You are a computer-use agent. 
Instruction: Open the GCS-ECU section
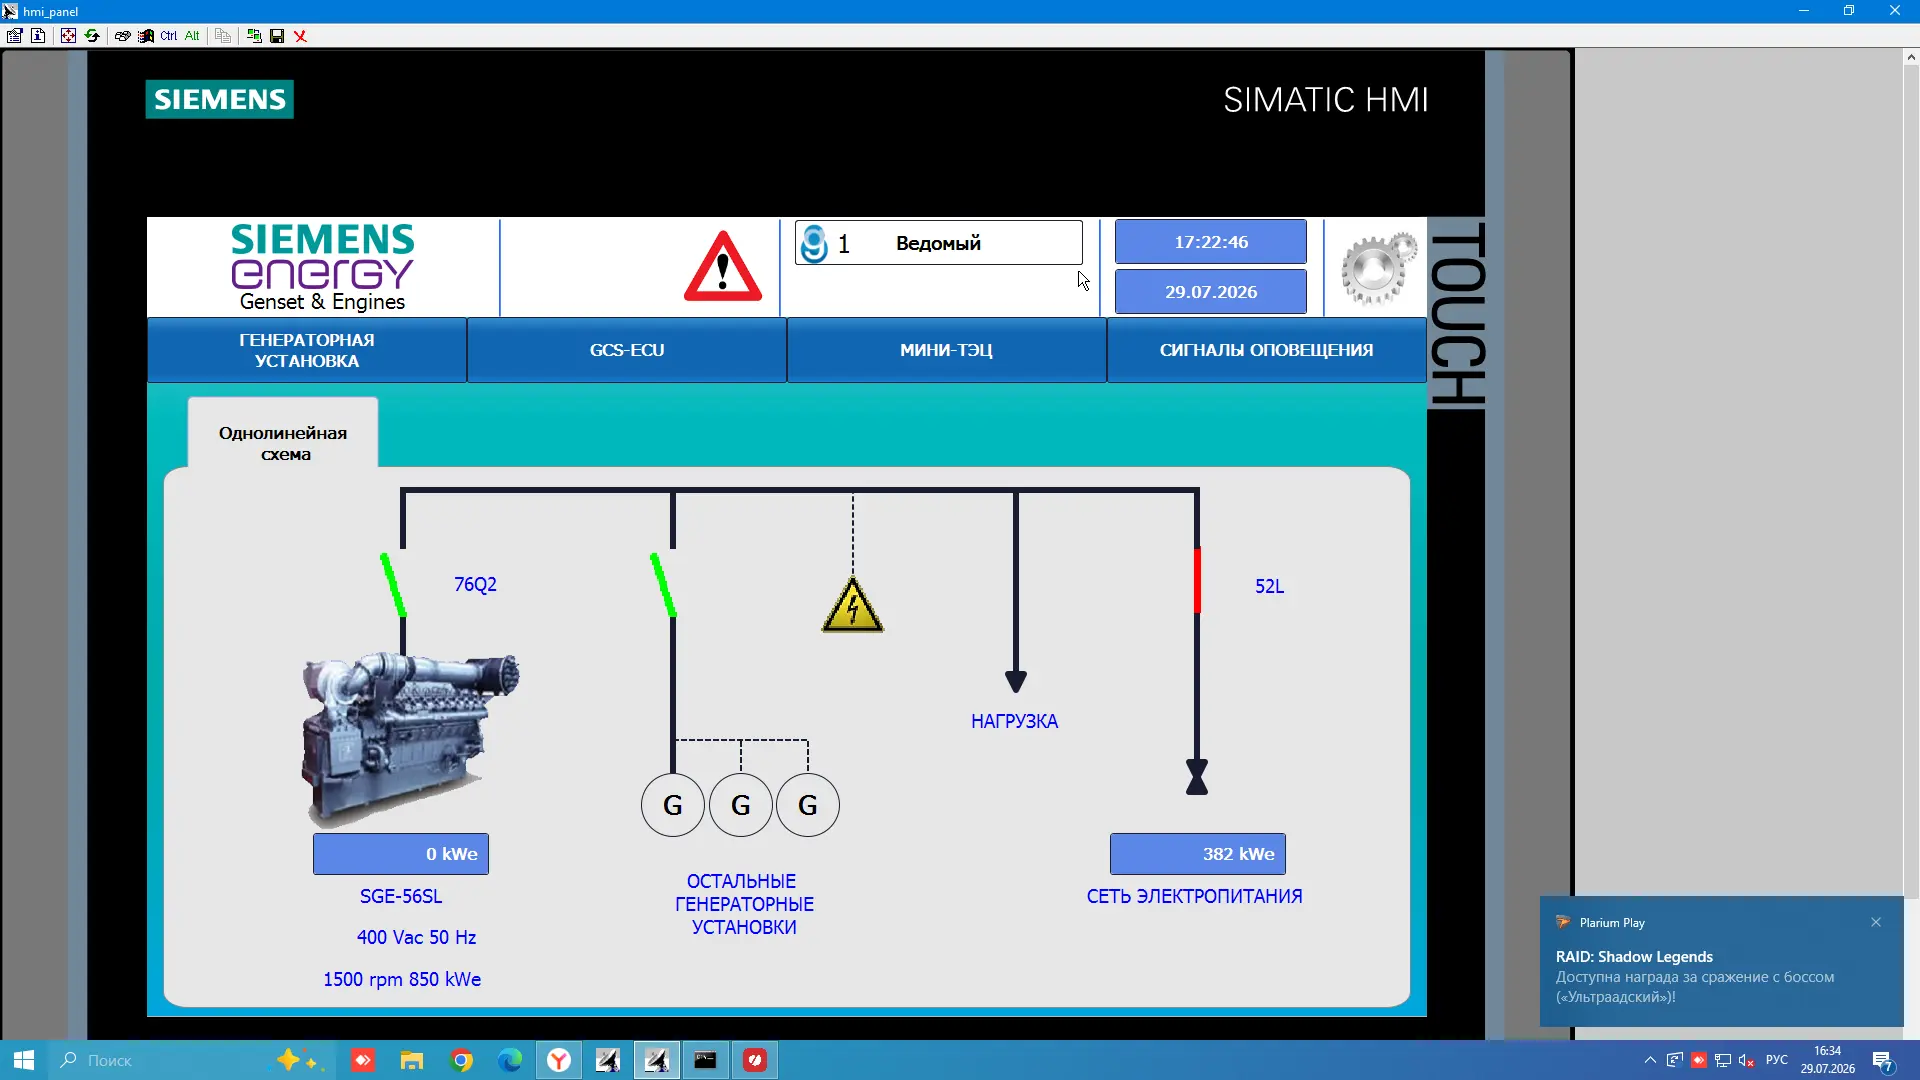pos(627,350)
